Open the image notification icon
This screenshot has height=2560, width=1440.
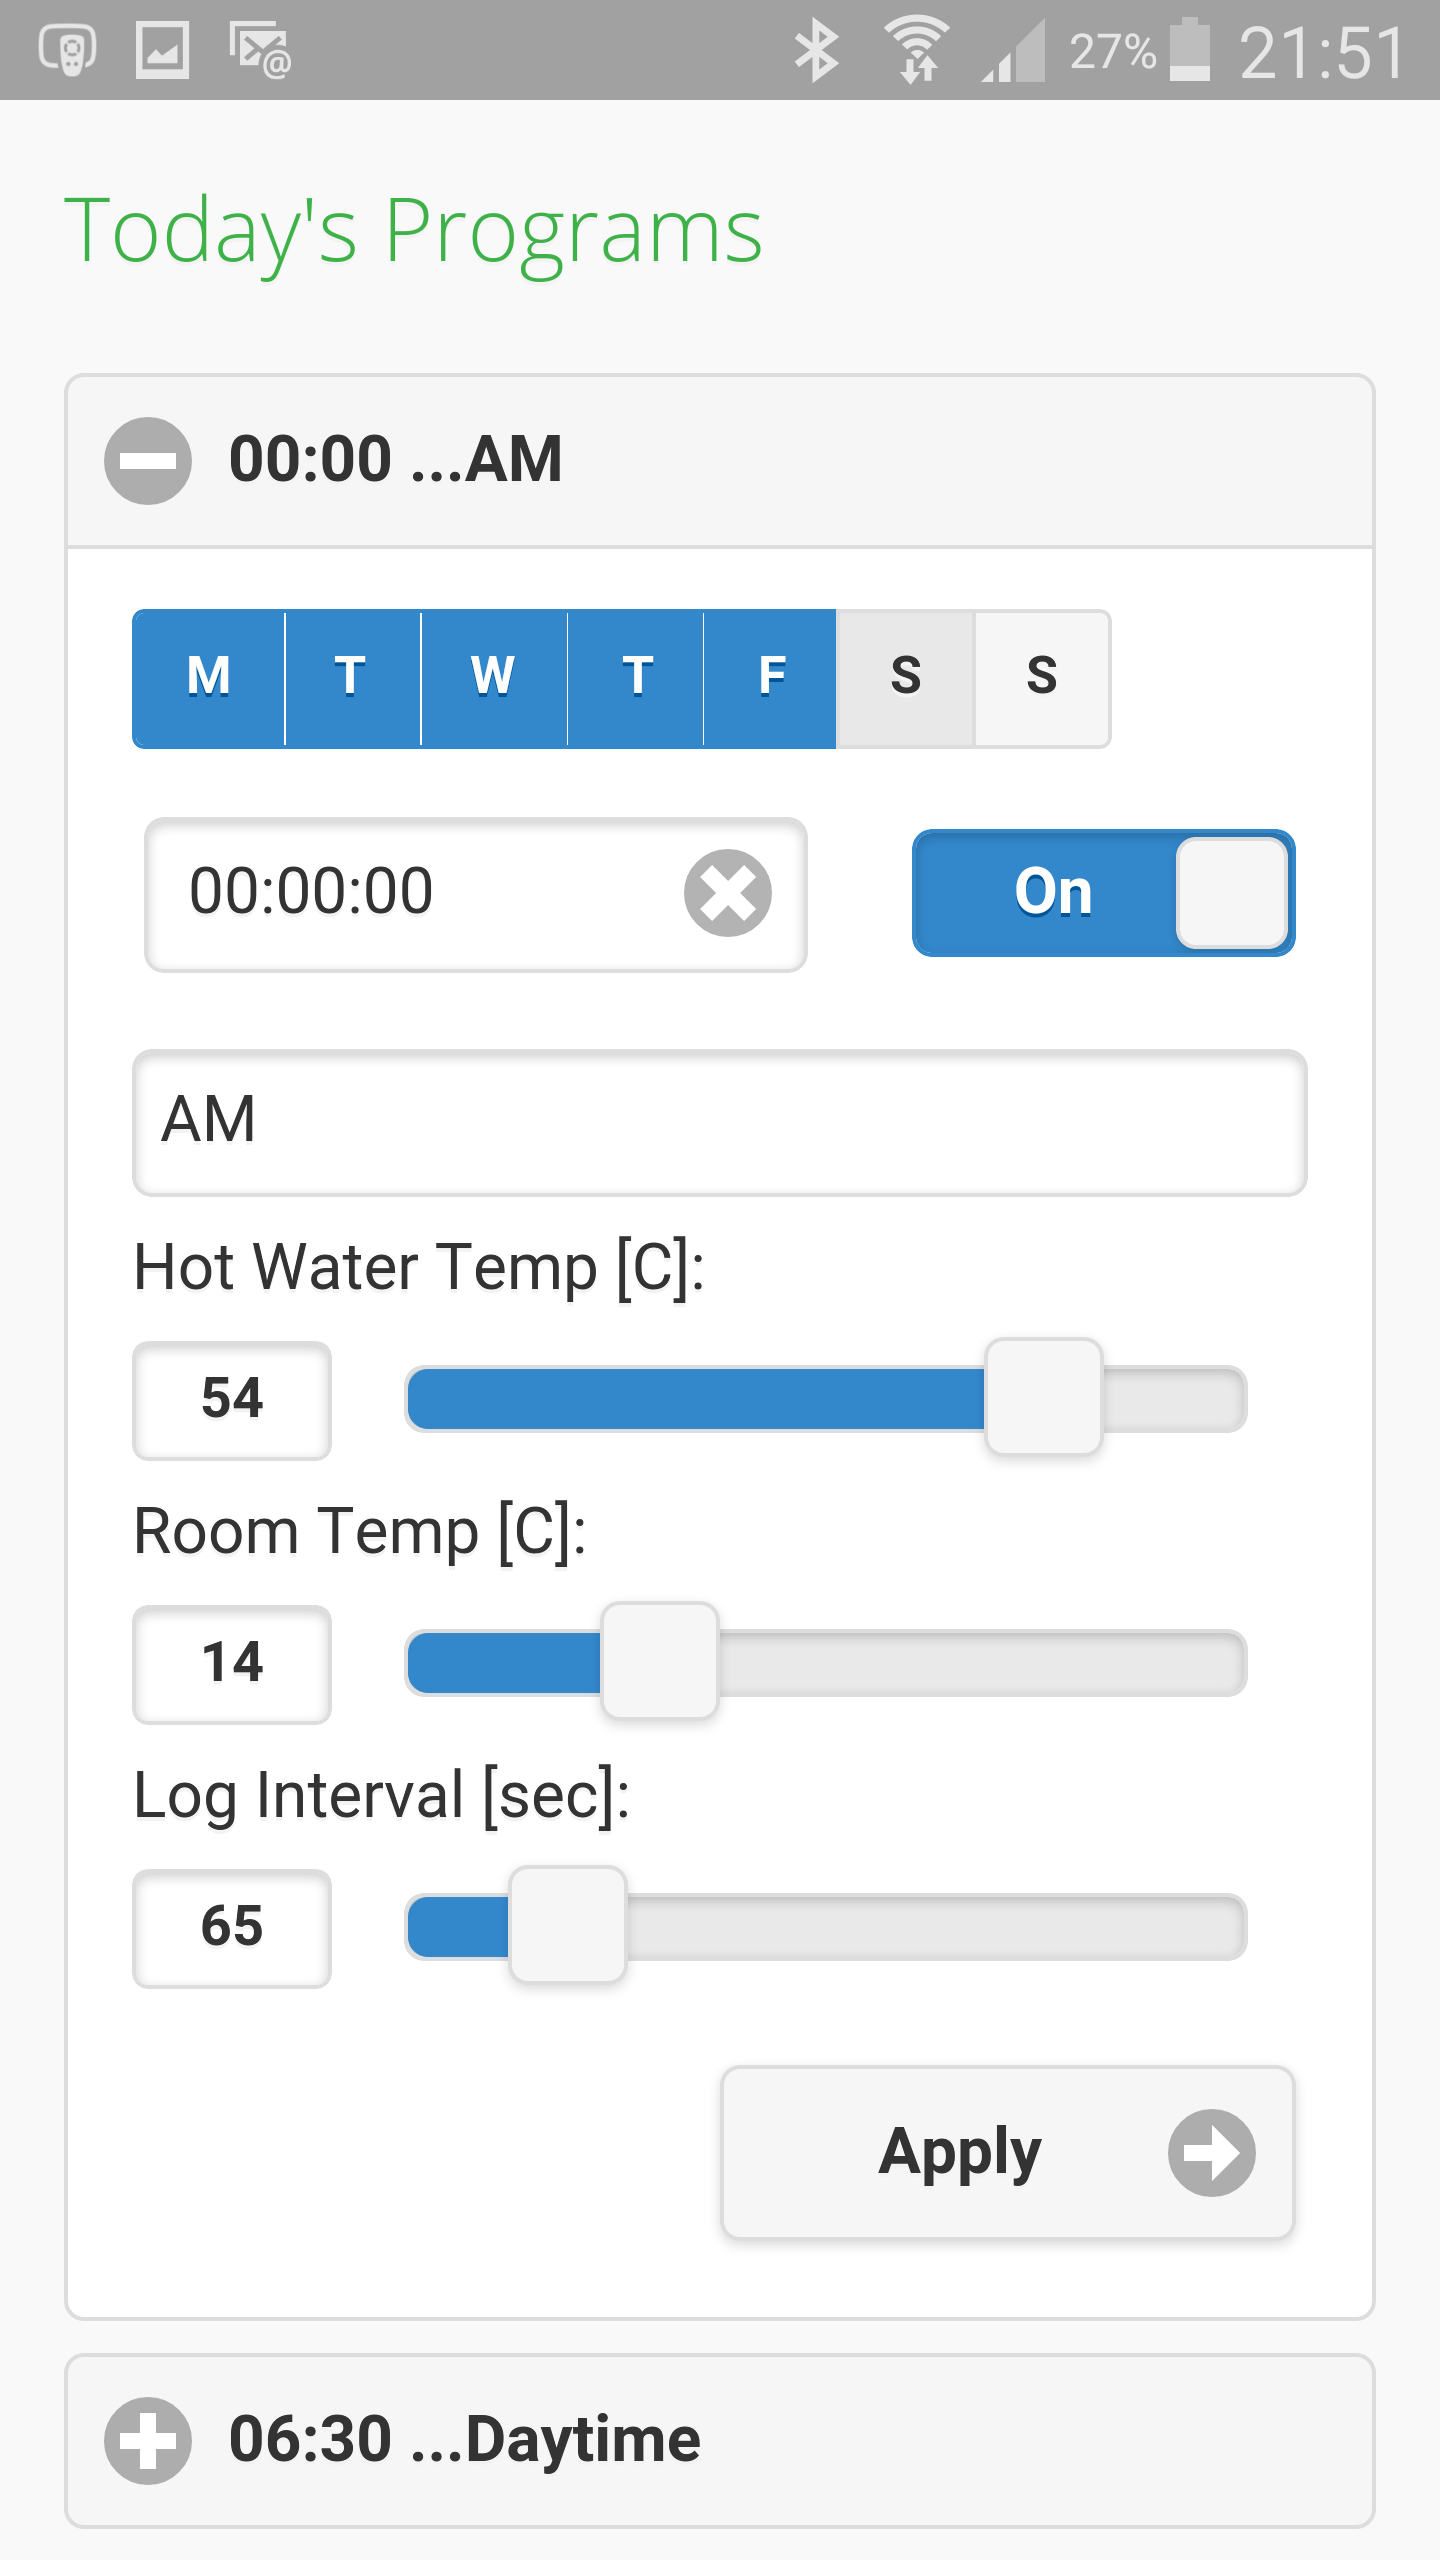(x=162, y=50)
